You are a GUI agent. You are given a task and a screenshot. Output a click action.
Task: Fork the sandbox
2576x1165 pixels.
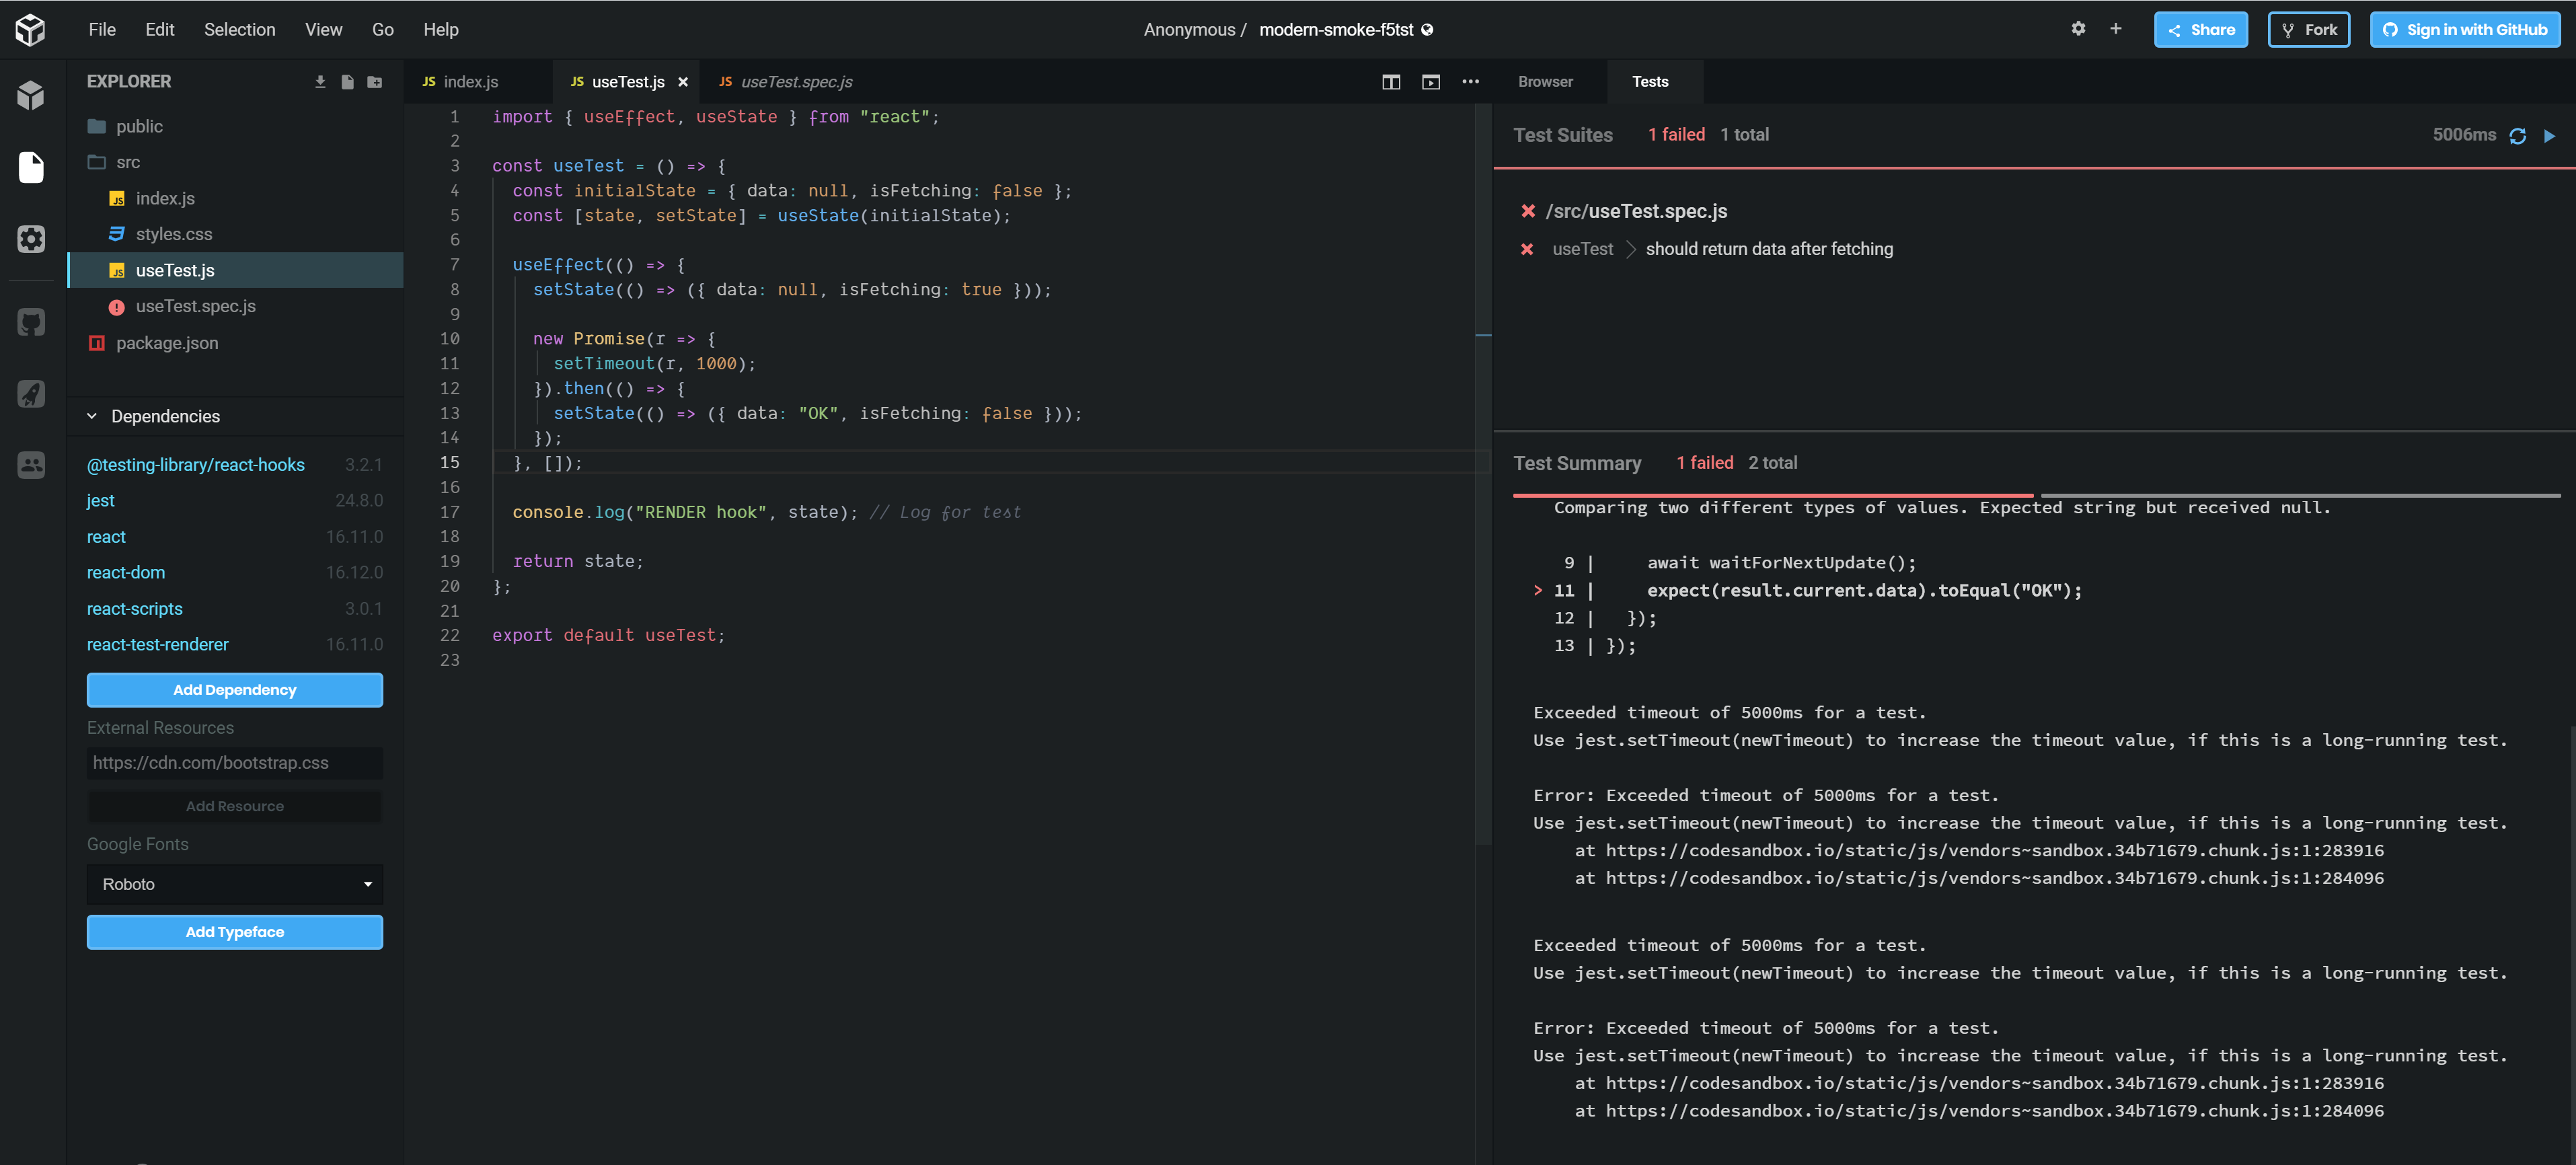2308,29
